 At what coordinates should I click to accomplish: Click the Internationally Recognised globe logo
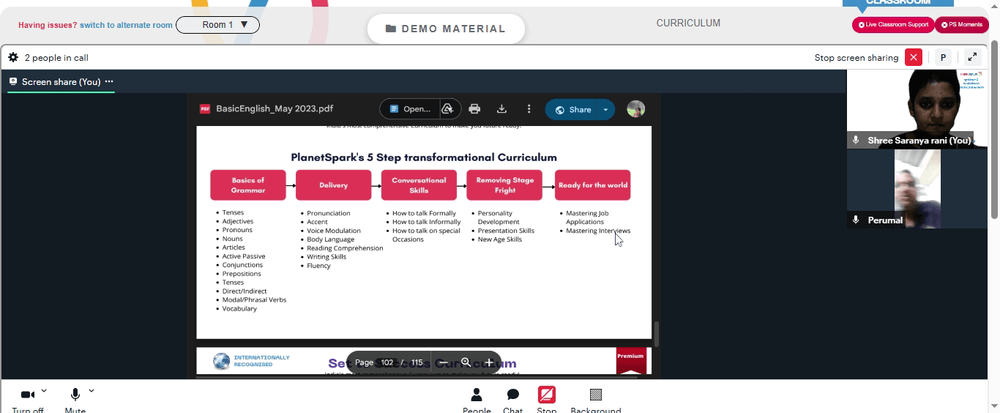(221, 361)
